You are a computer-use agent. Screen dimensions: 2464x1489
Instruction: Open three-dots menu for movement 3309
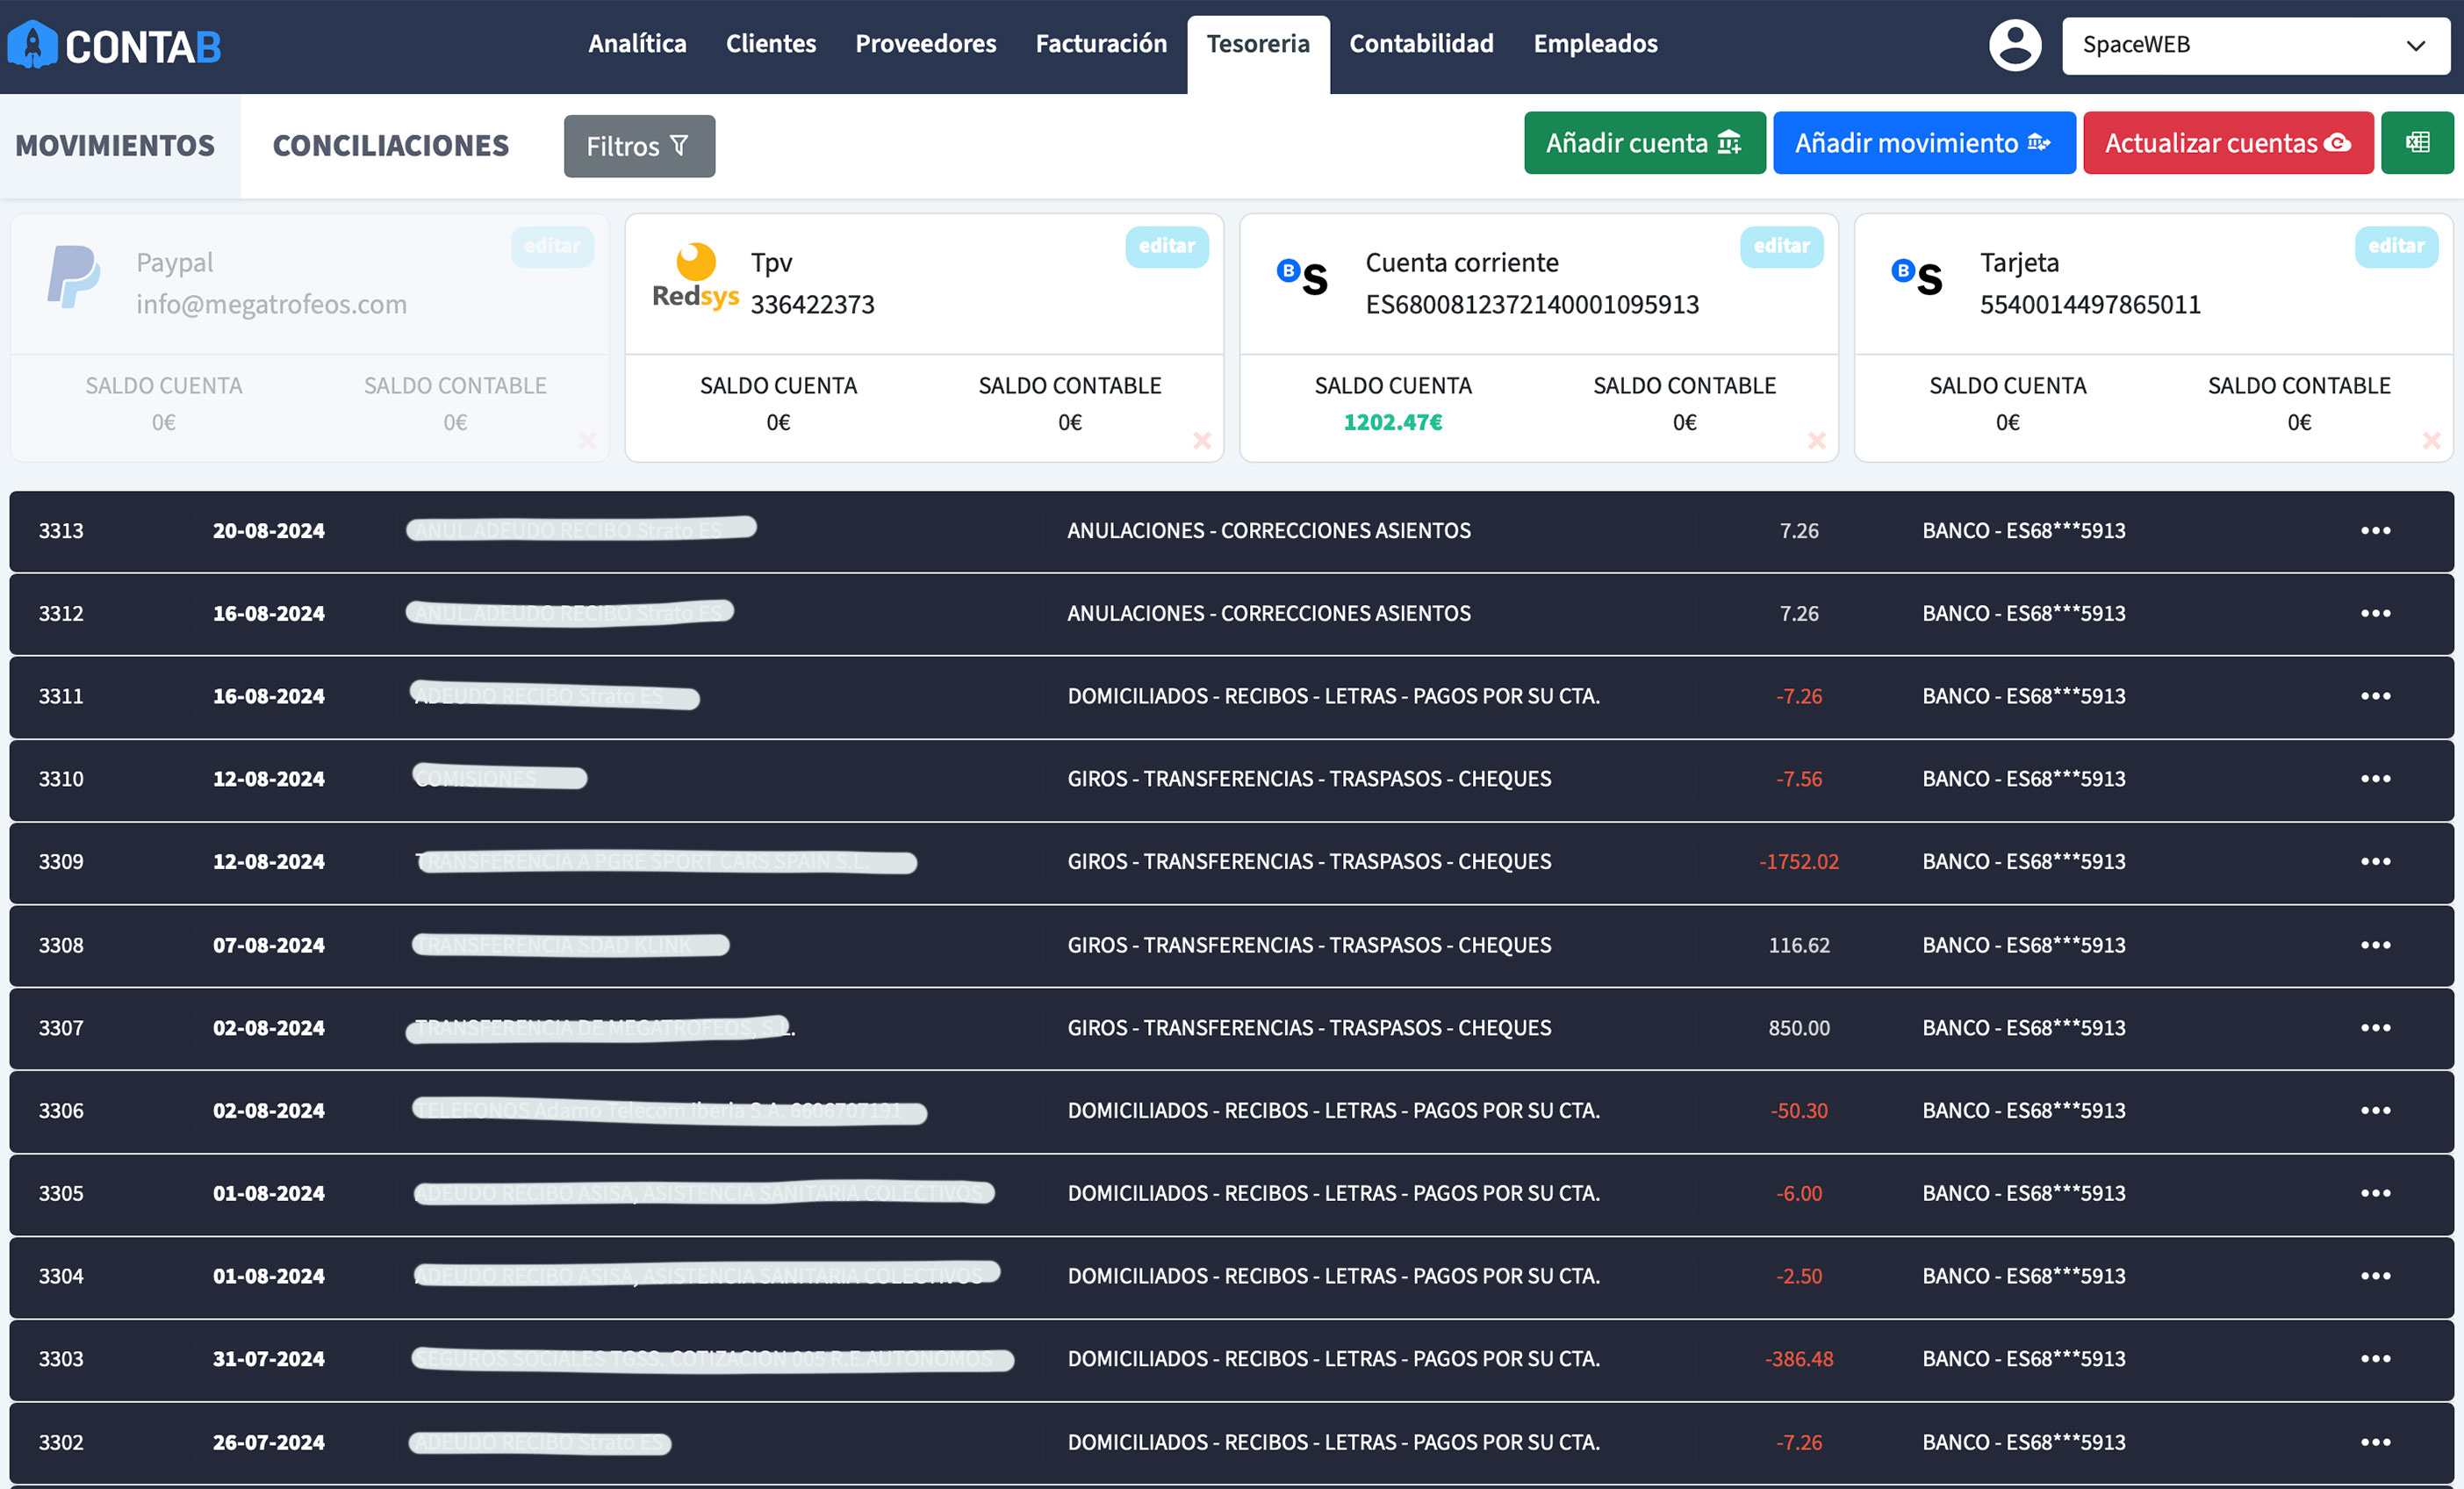click(x=2375, y=862)
